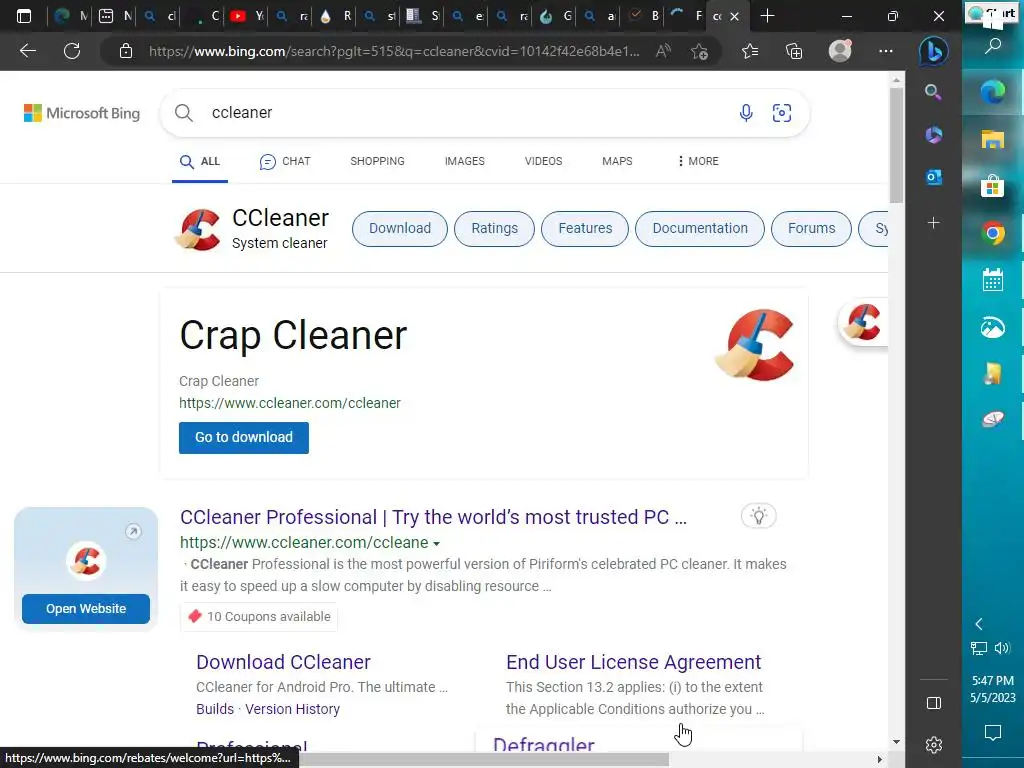Switch to the IMAGES tab

pos(464,161)
